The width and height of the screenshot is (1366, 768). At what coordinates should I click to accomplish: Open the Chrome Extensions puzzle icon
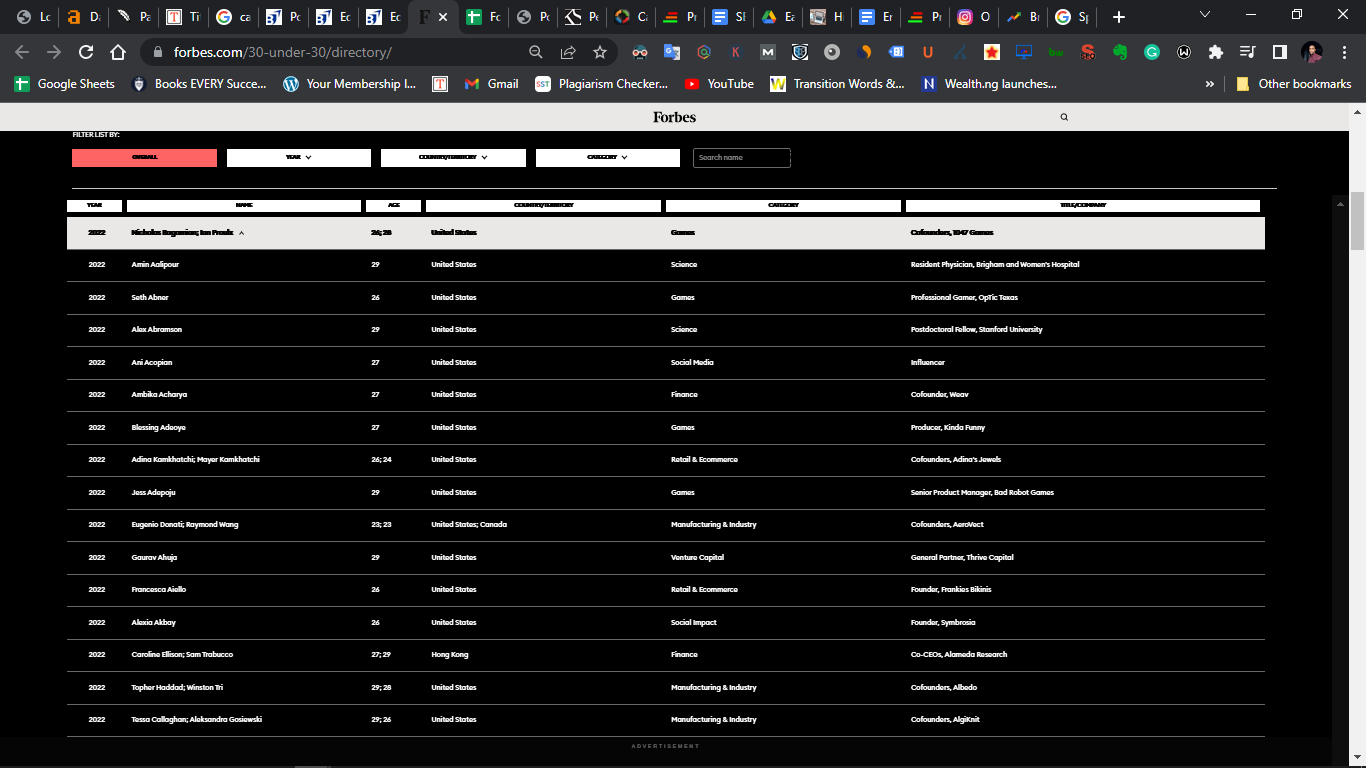pos(1215,52)
